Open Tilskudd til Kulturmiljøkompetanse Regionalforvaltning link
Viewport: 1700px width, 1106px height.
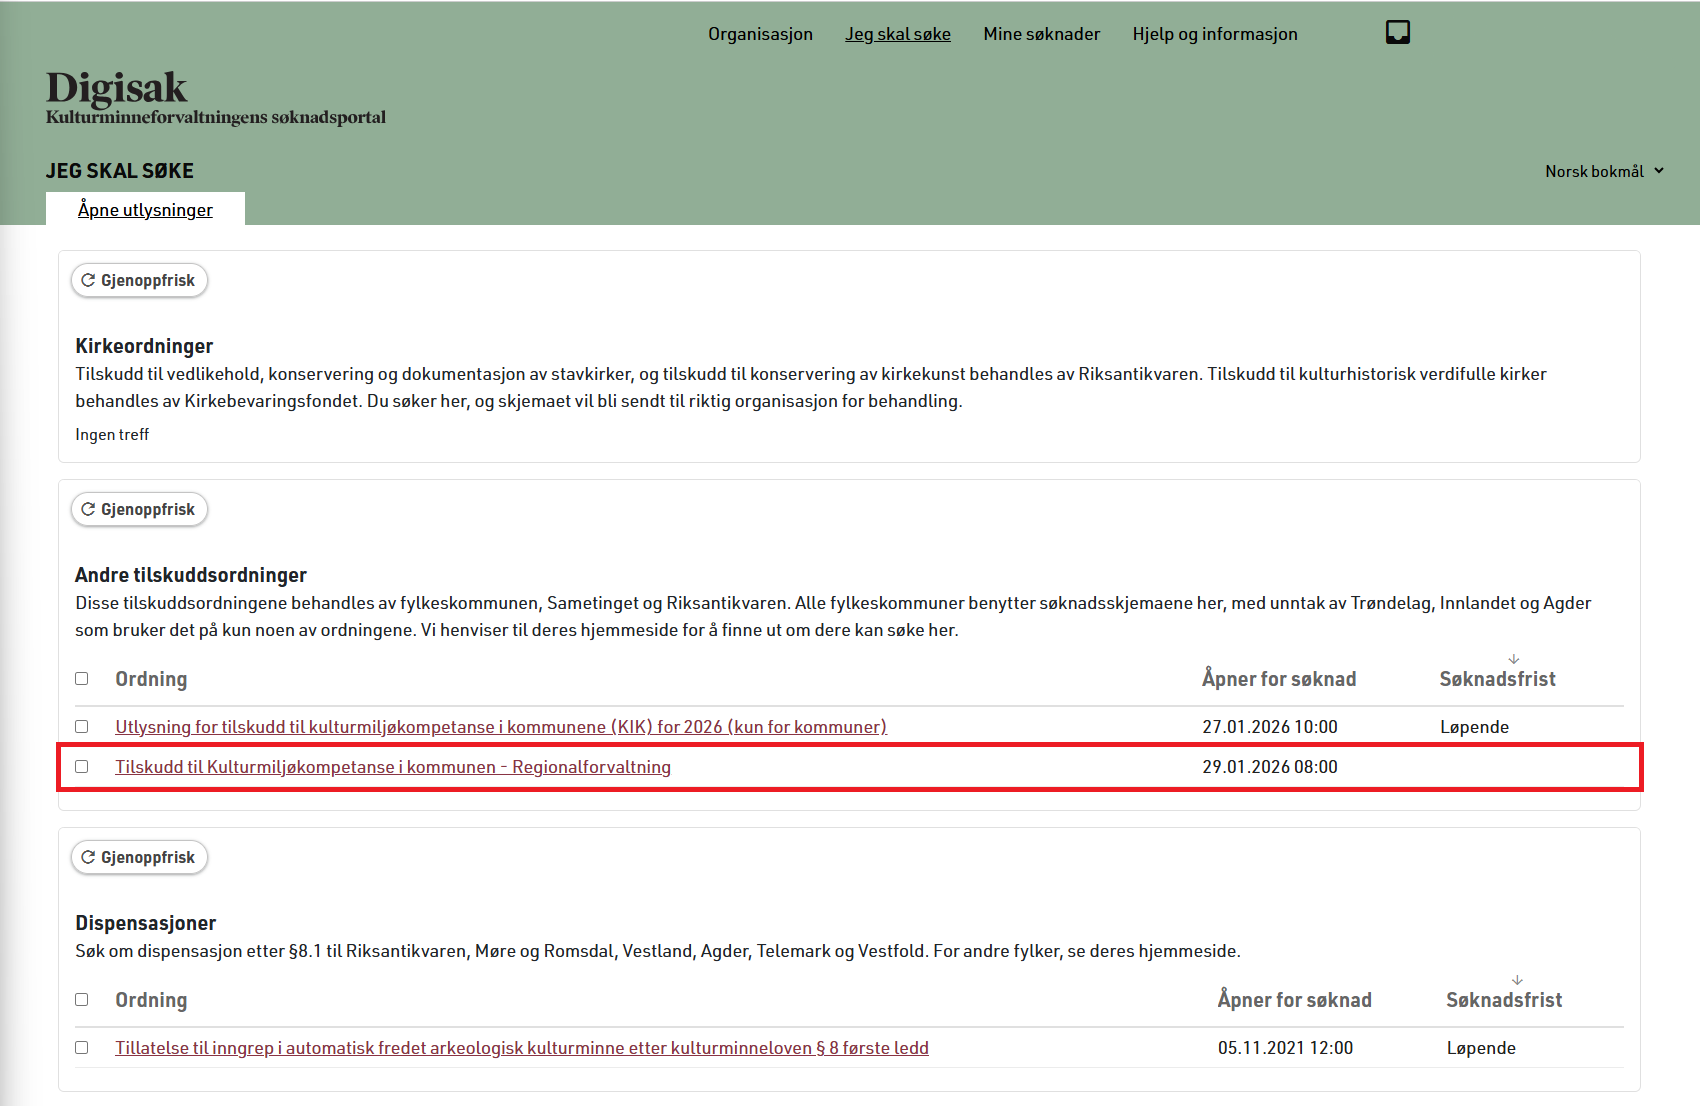[392, 767]
